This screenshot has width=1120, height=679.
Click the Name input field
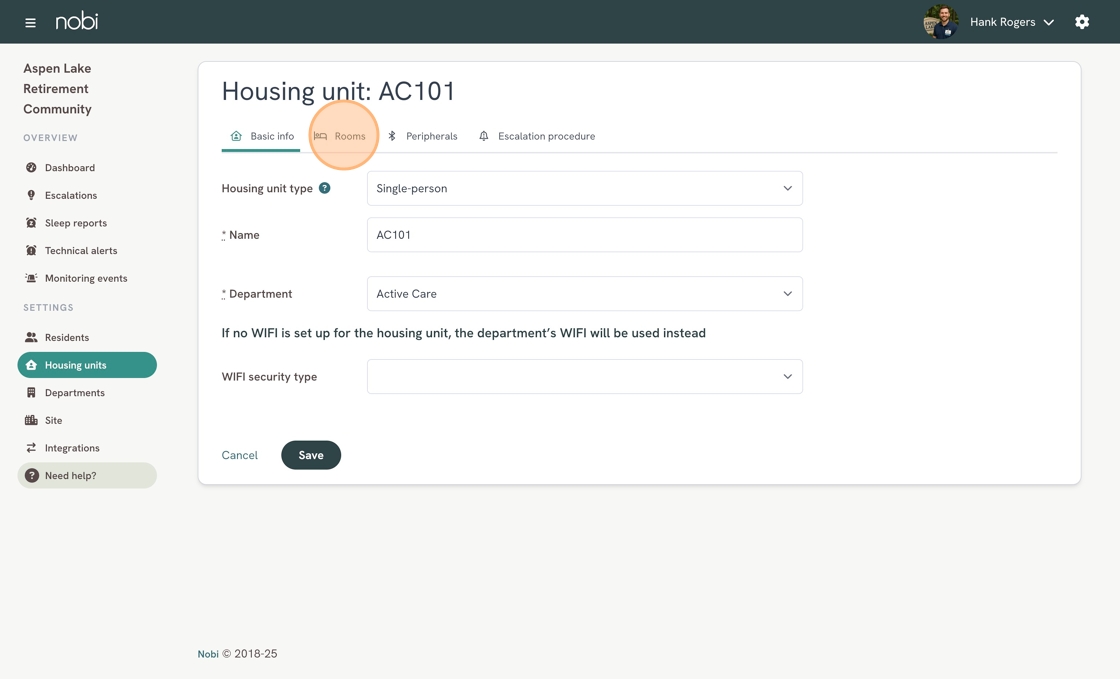[584, 235]
